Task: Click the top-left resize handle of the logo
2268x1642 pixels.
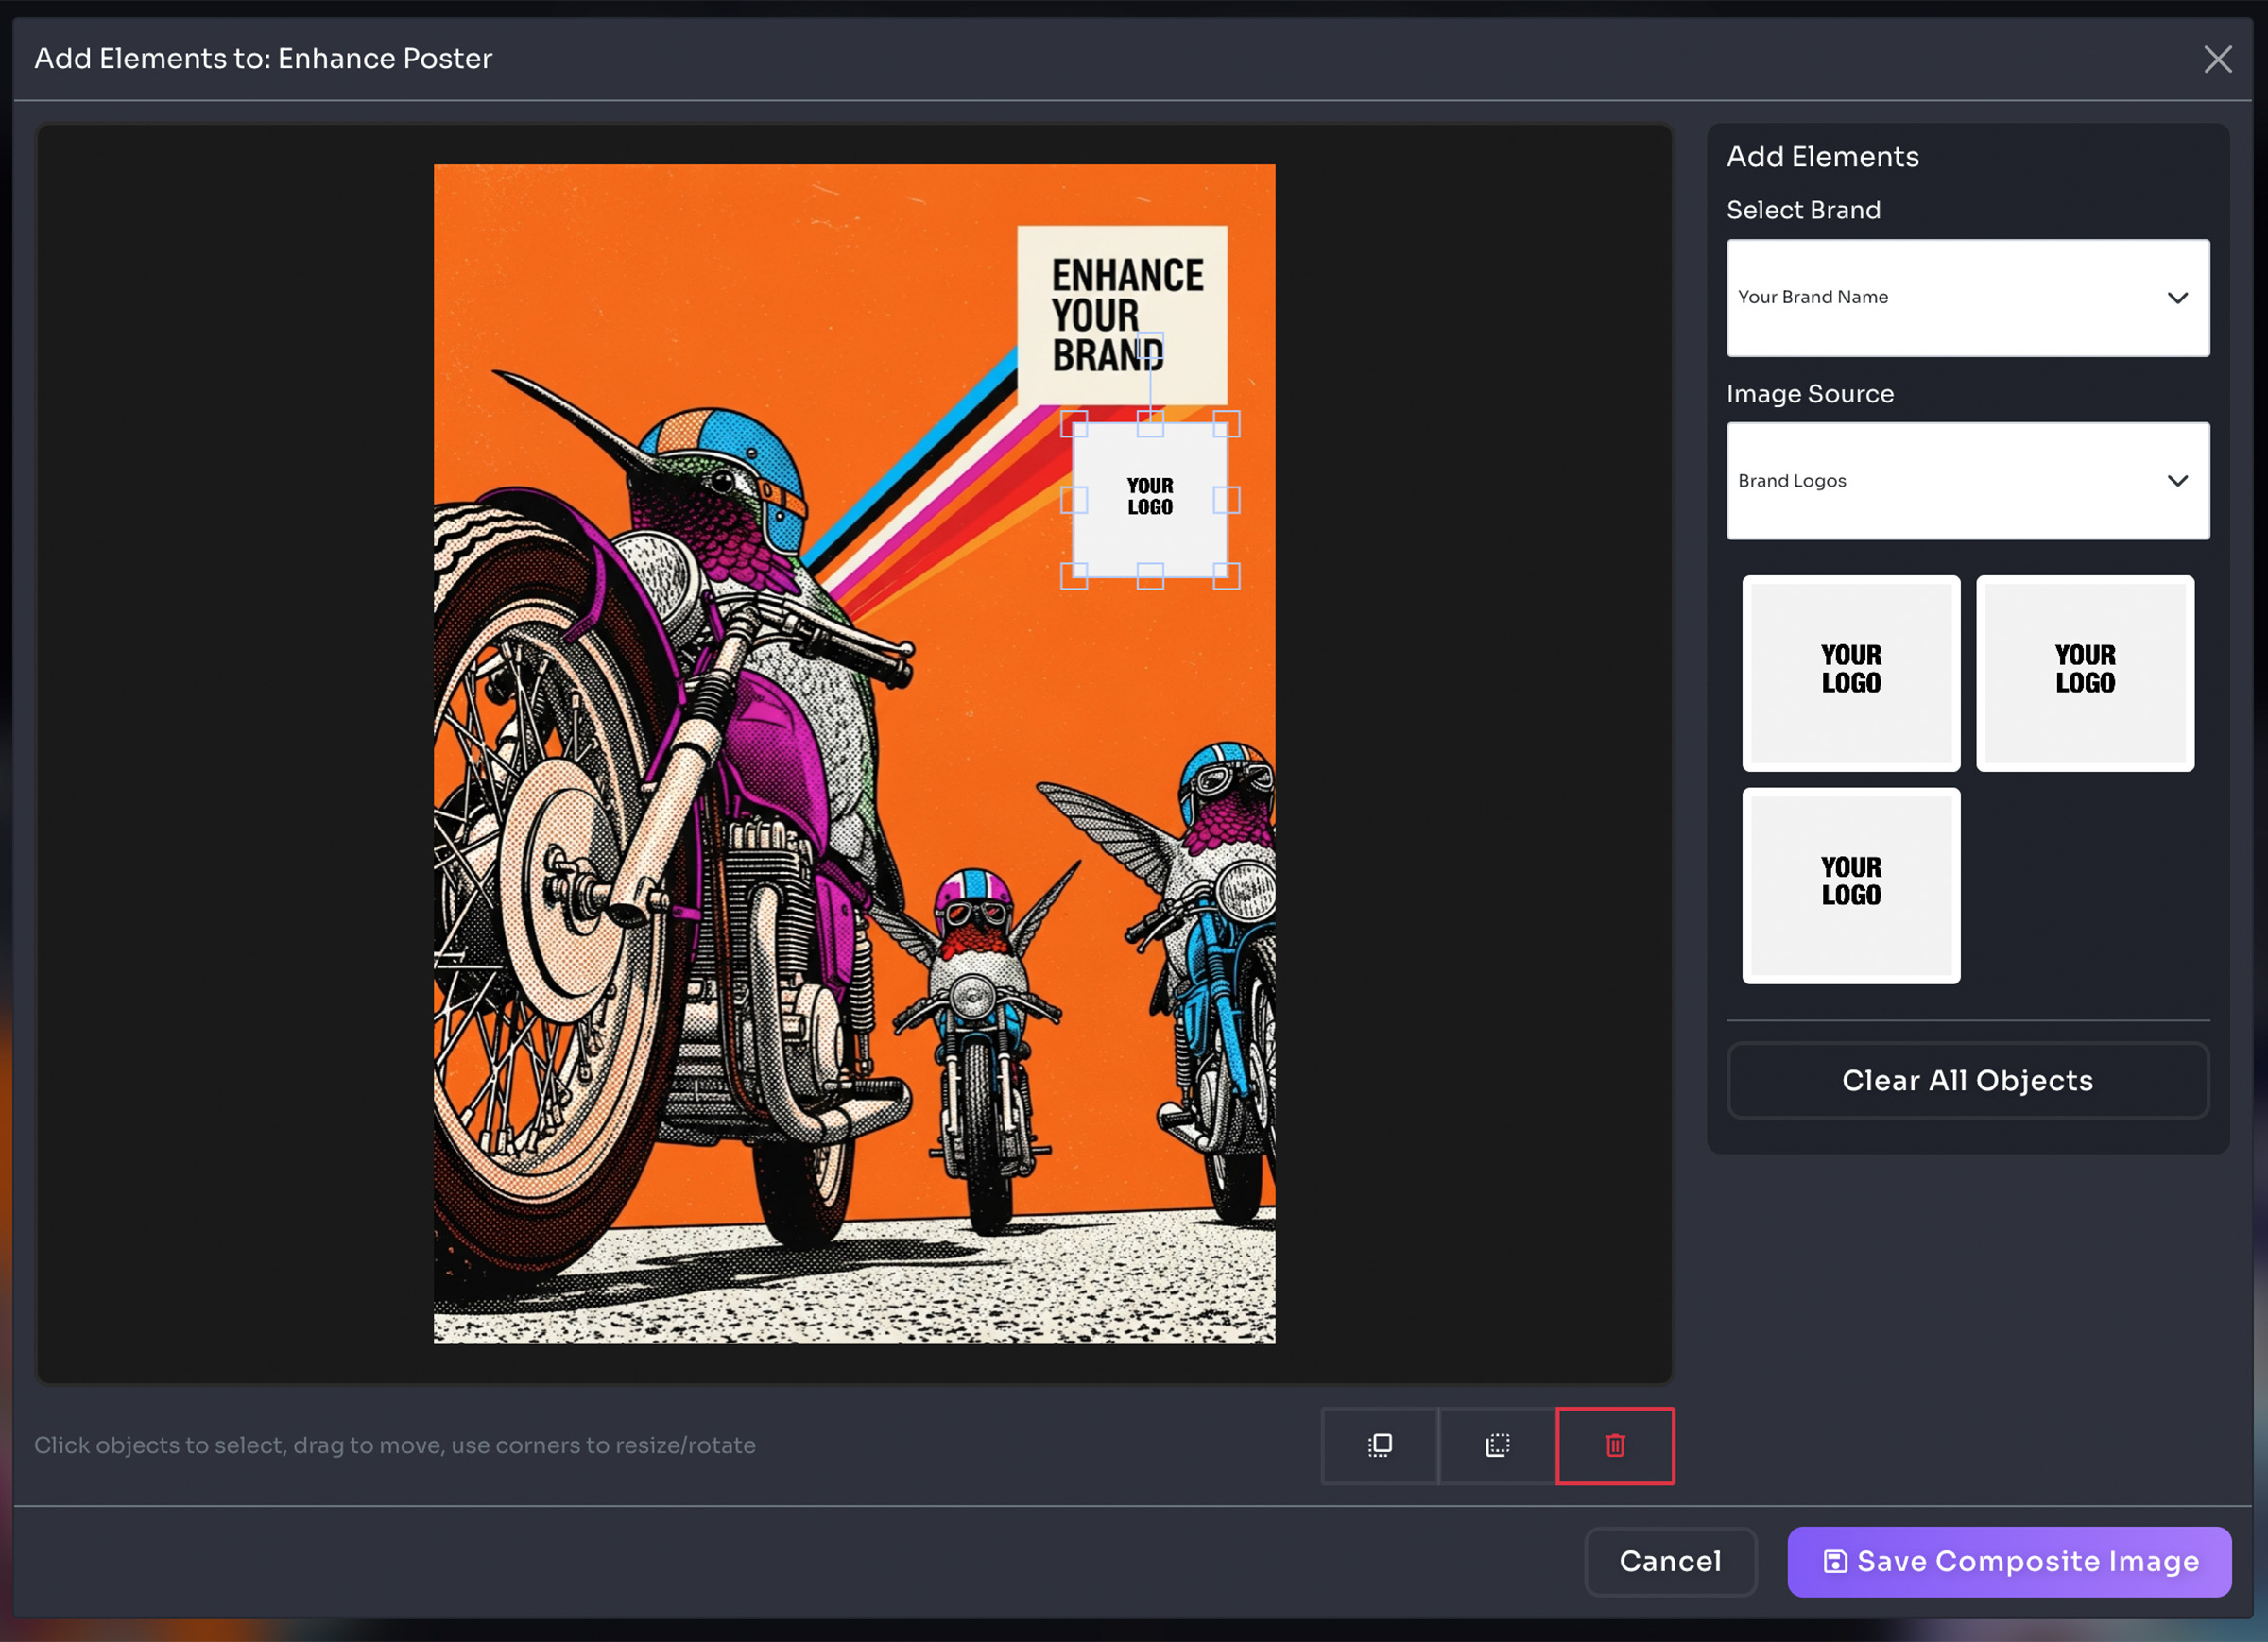Action: [x=1074, y=424]
